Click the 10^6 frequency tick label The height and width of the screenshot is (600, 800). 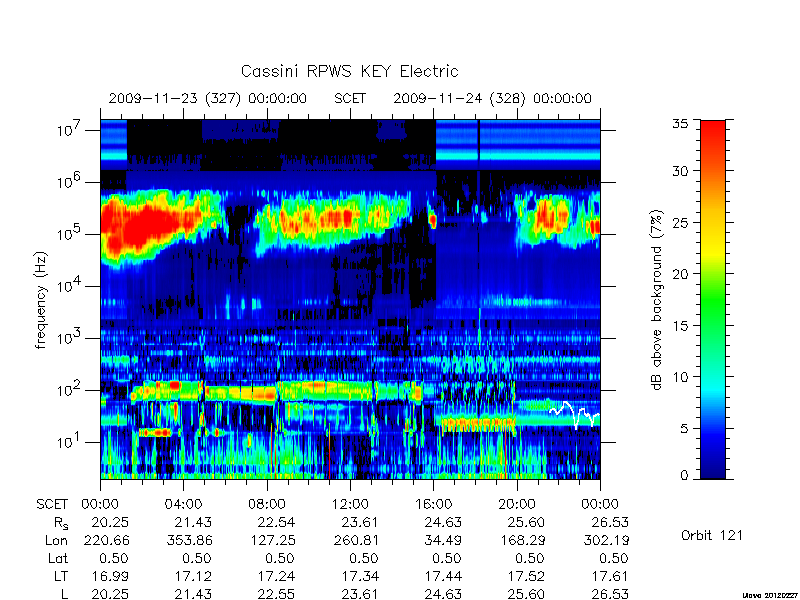70,181
